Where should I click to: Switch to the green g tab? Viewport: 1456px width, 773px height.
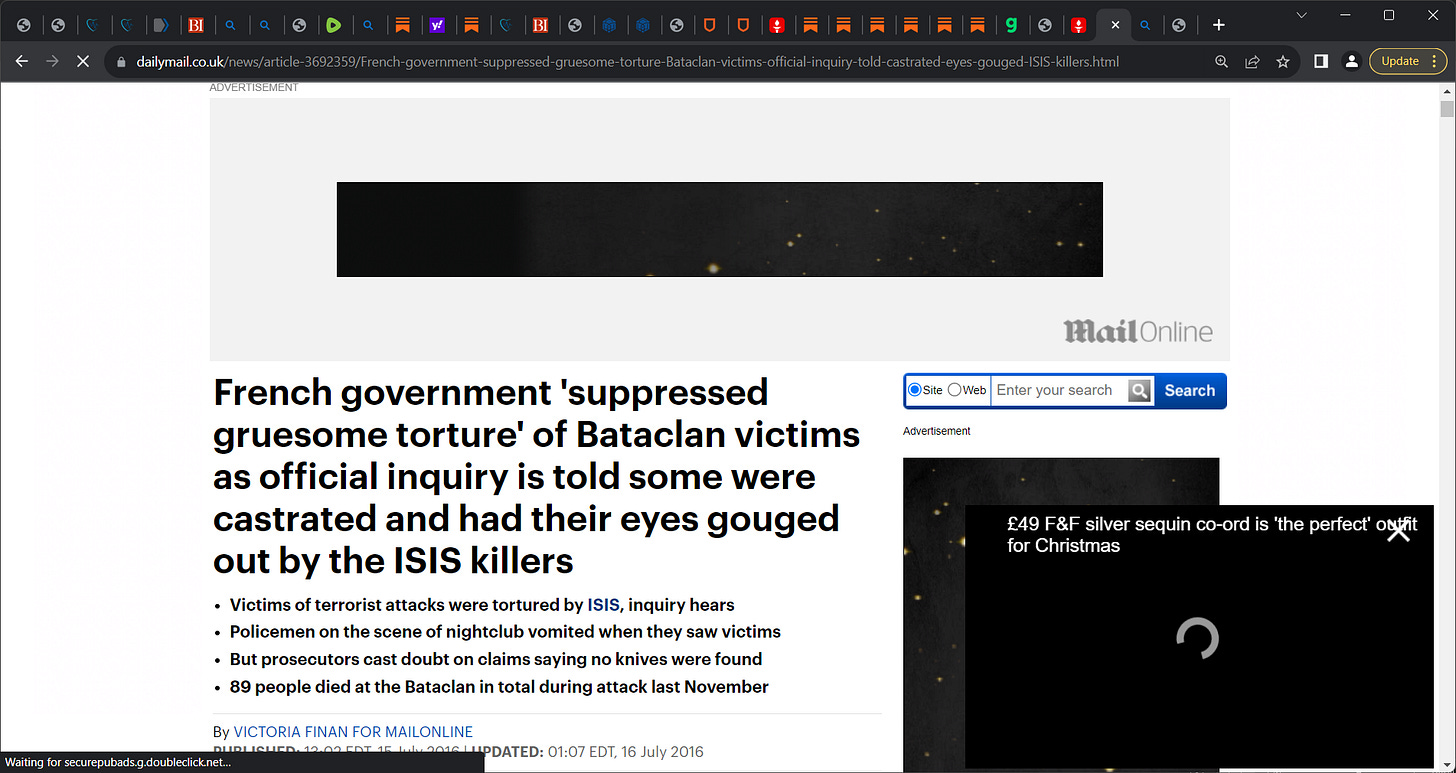click(1012, 25)
